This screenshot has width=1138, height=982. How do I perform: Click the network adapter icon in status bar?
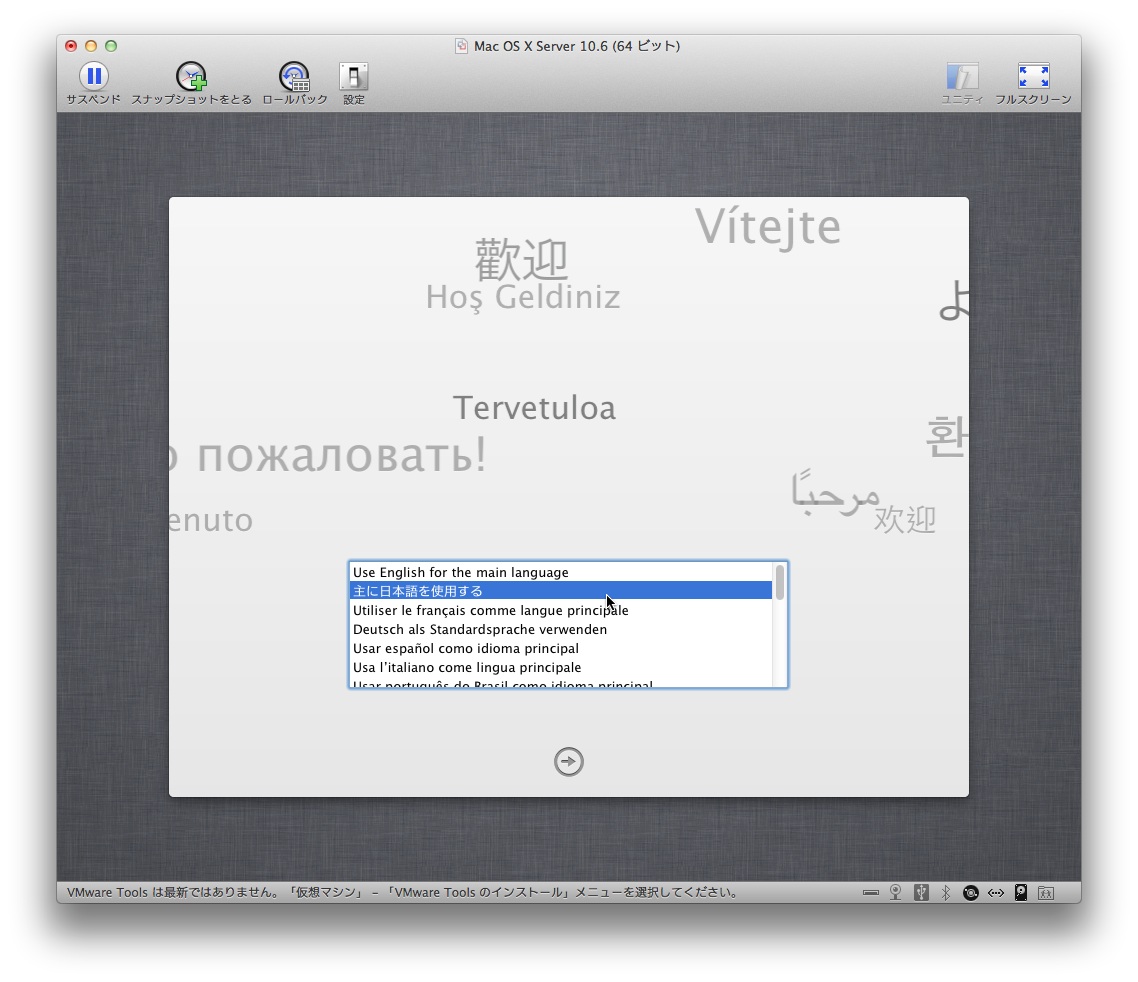(996, 893)
